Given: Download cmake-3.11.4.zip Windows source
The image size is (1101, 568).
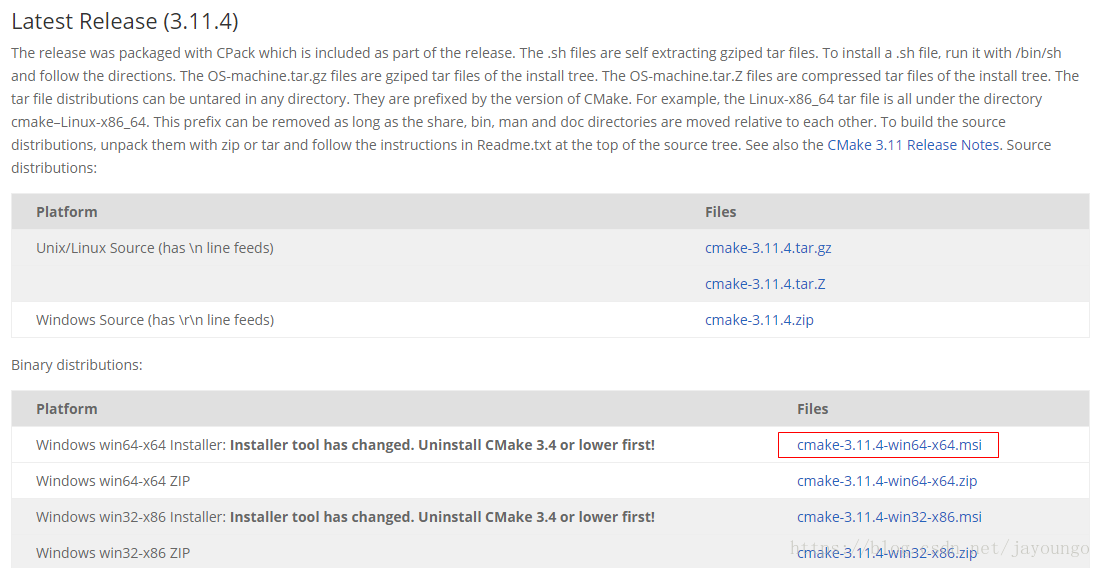Looking at the screenshot, I should (759, 319).
